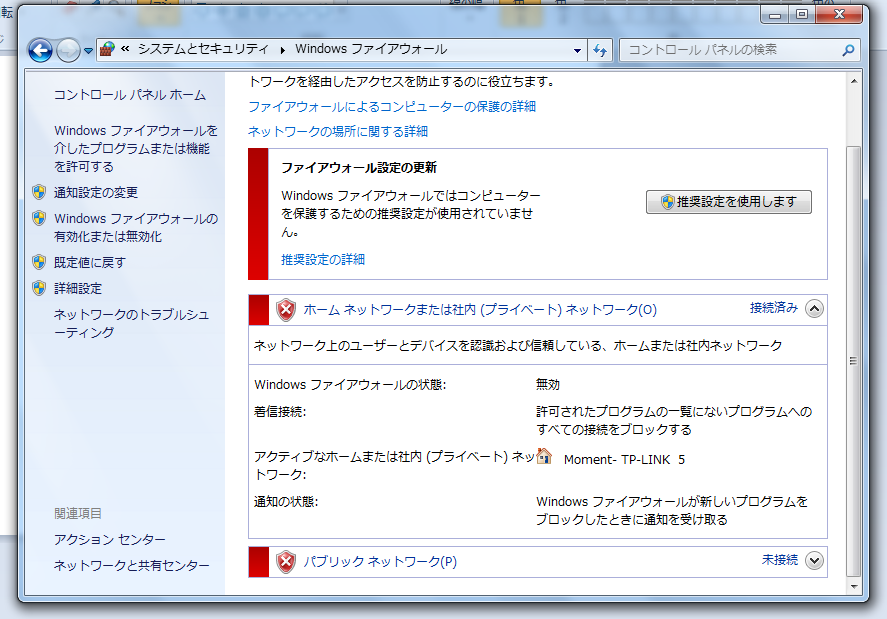Close the firewall window
The width and height of the screenshot is (887, 619).
839,14
